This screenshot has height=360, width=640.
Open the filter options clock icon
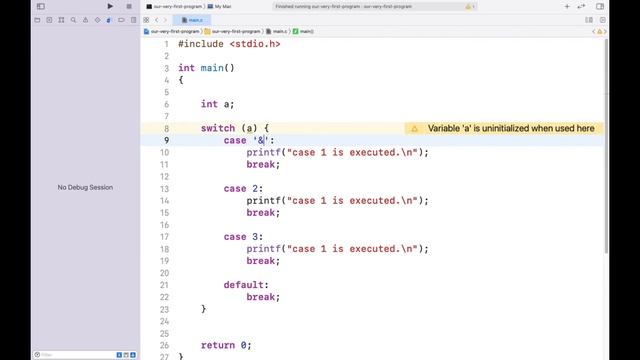click(37, 355)
